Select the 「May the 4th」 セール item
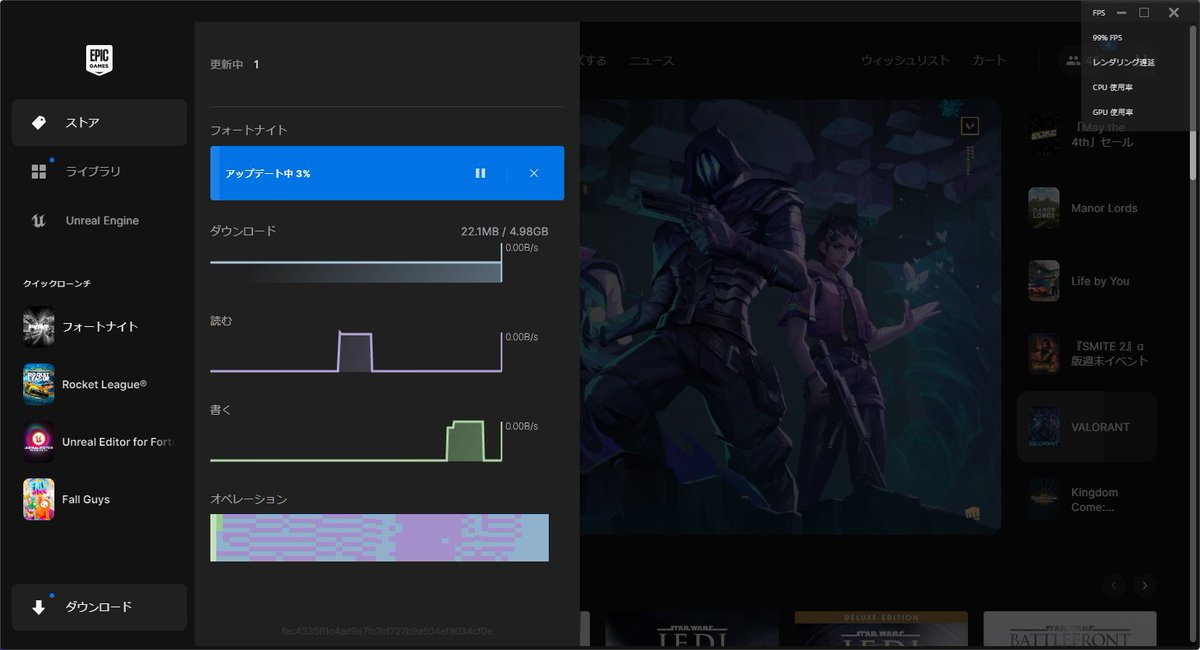The height and width of the screenshot is (650, 1200). pos(1087,135)
